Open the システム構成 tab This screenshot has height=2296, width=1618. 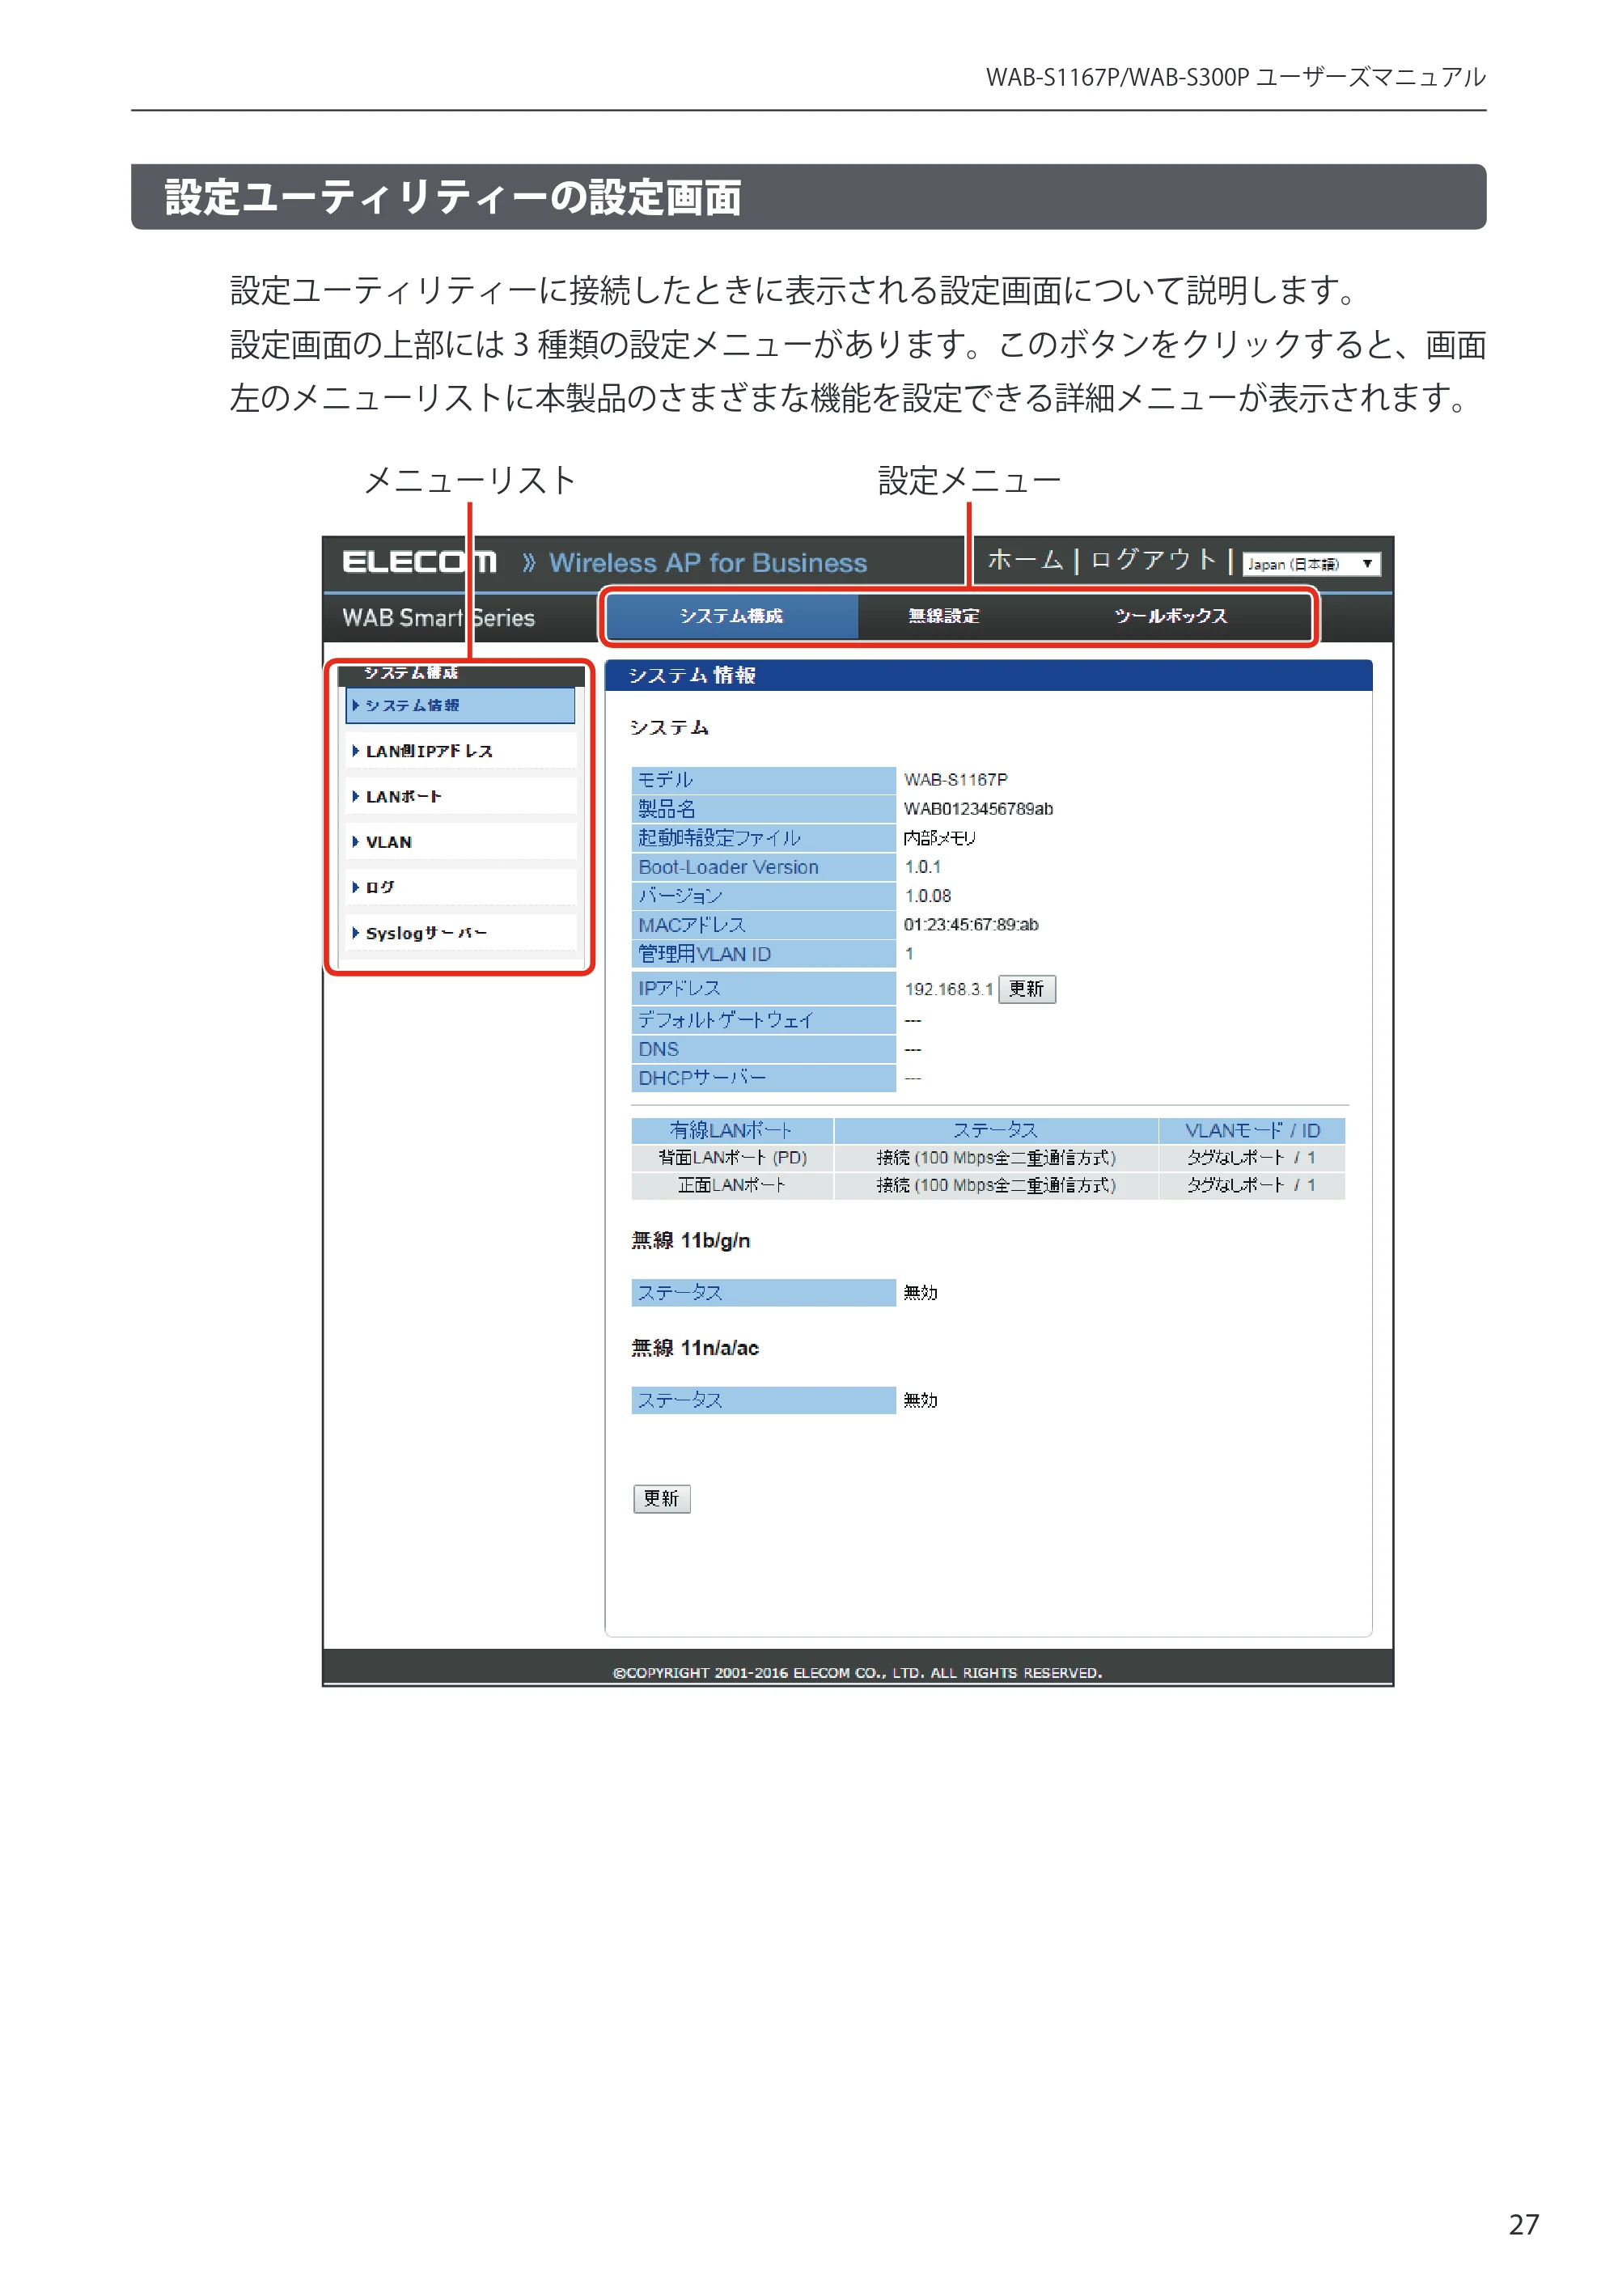(x=732, y=616)
